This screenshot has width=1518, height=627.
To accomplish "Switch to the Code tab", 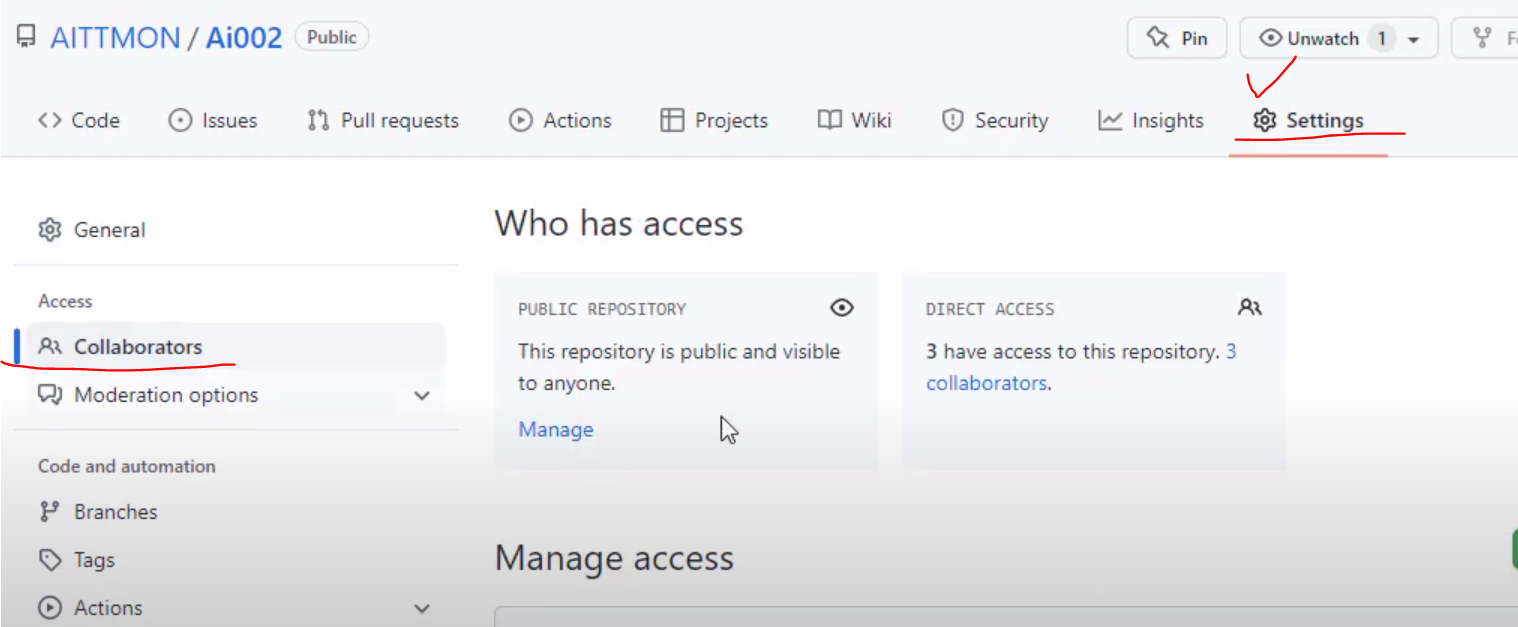I will point(78,120).
